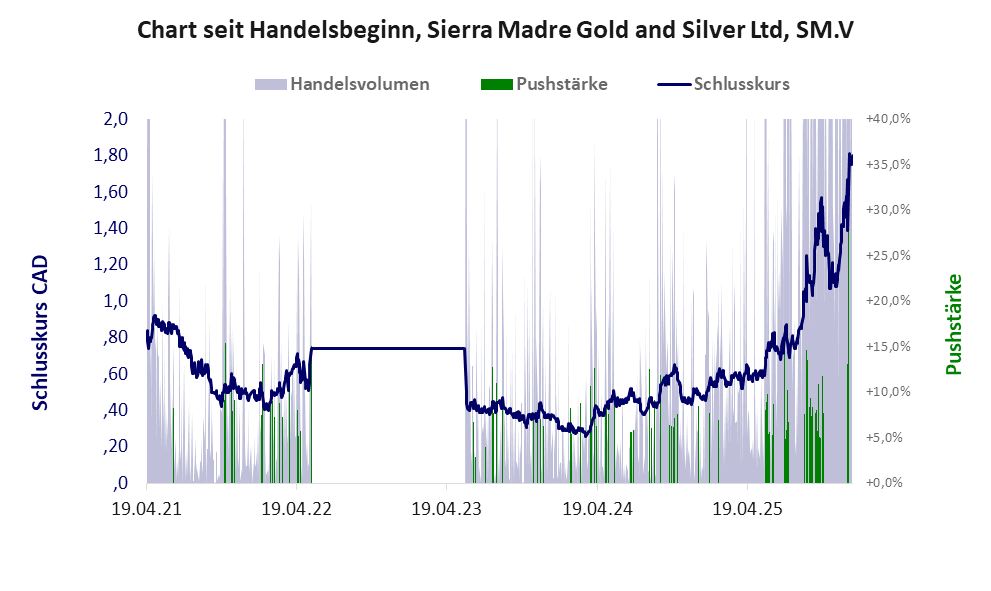Image resolution: width=991 pixels, height=591 pixels.
Task: Select the 19.04.21 date on the x-axis
Action: [146, 508]
